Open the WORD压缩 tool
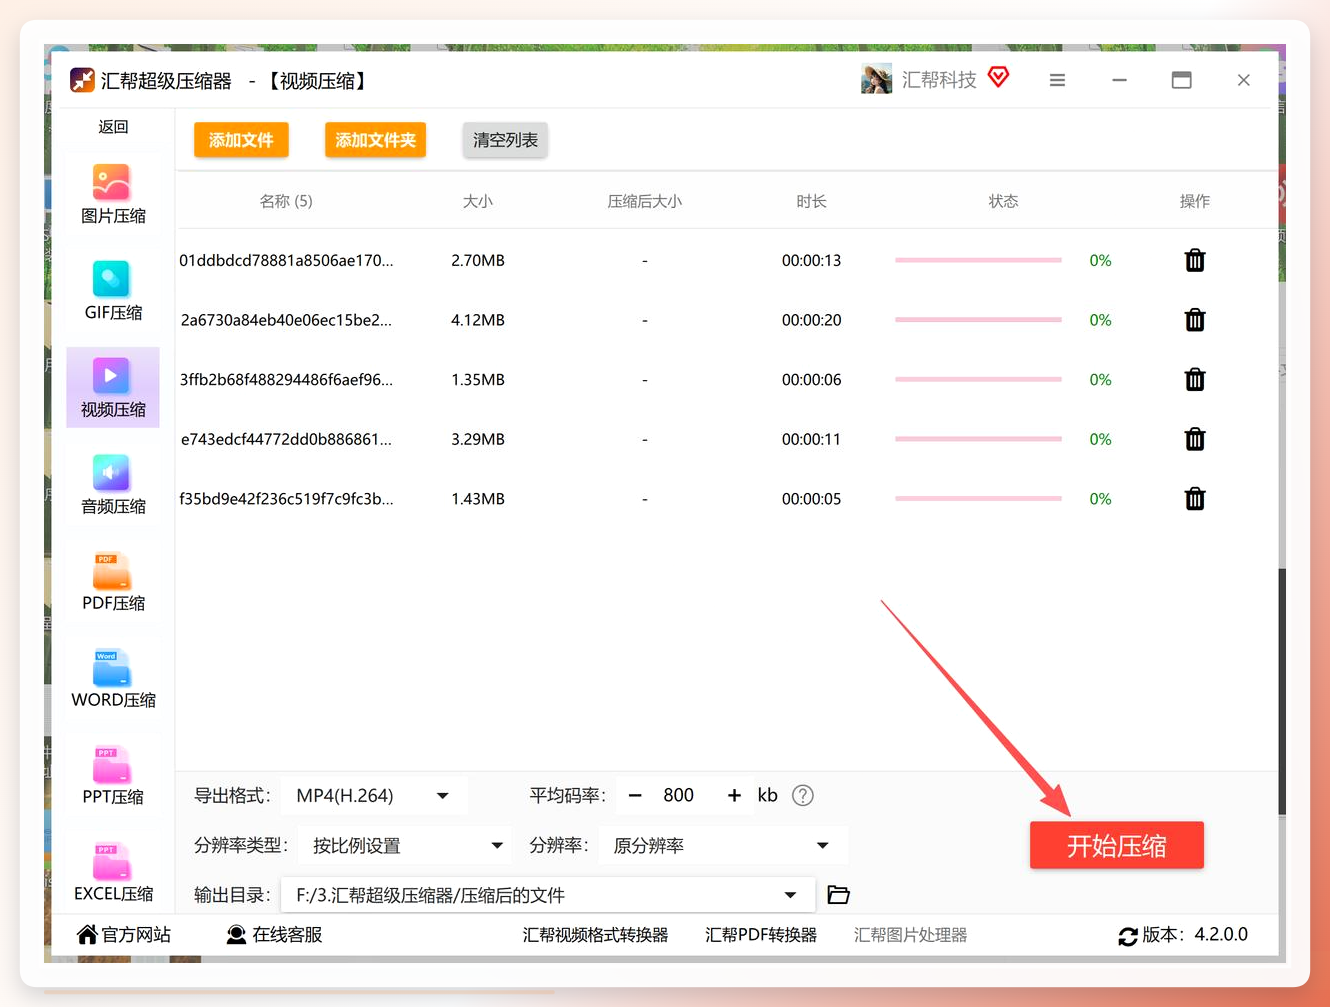 coord(113,679)
